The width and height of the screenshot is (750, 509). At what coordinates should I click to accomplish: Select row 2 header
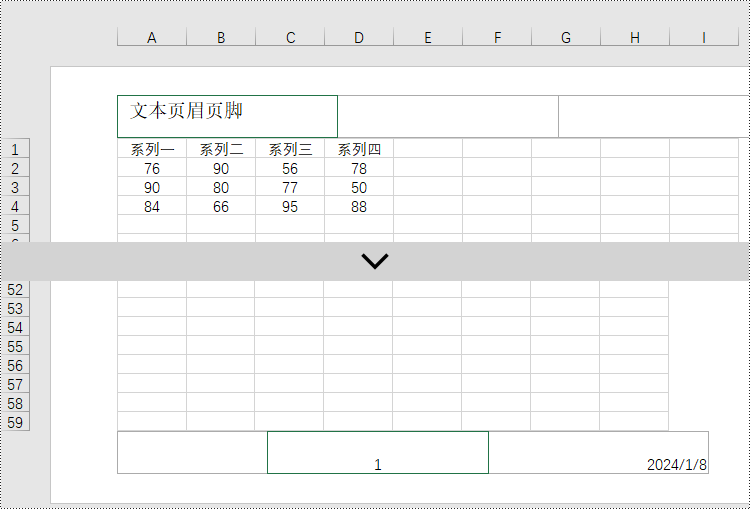point(15,168)
